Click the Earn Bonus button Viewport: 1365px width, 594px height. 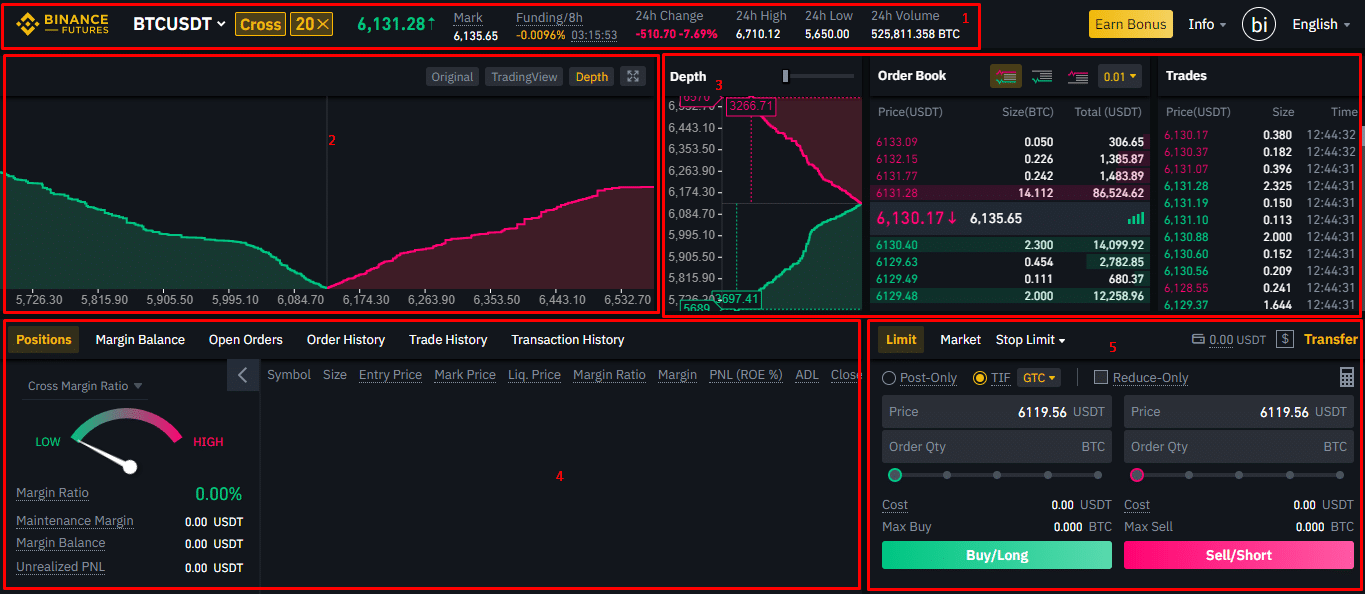1131,24
